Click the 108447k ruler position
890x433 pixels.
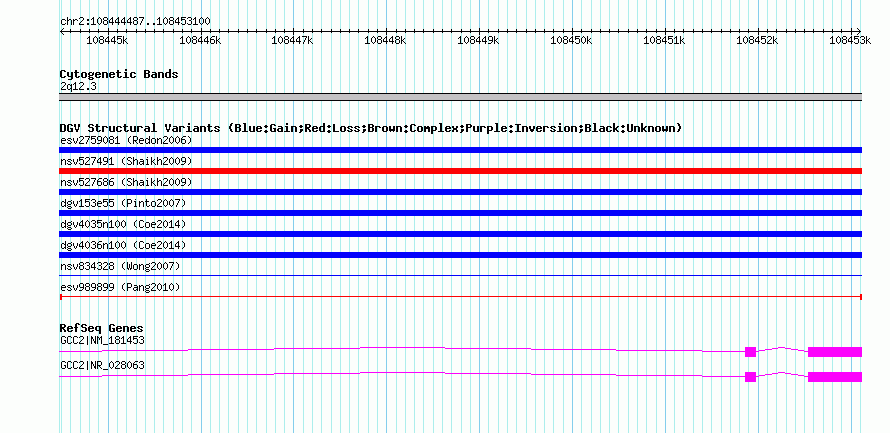[293, 40]
